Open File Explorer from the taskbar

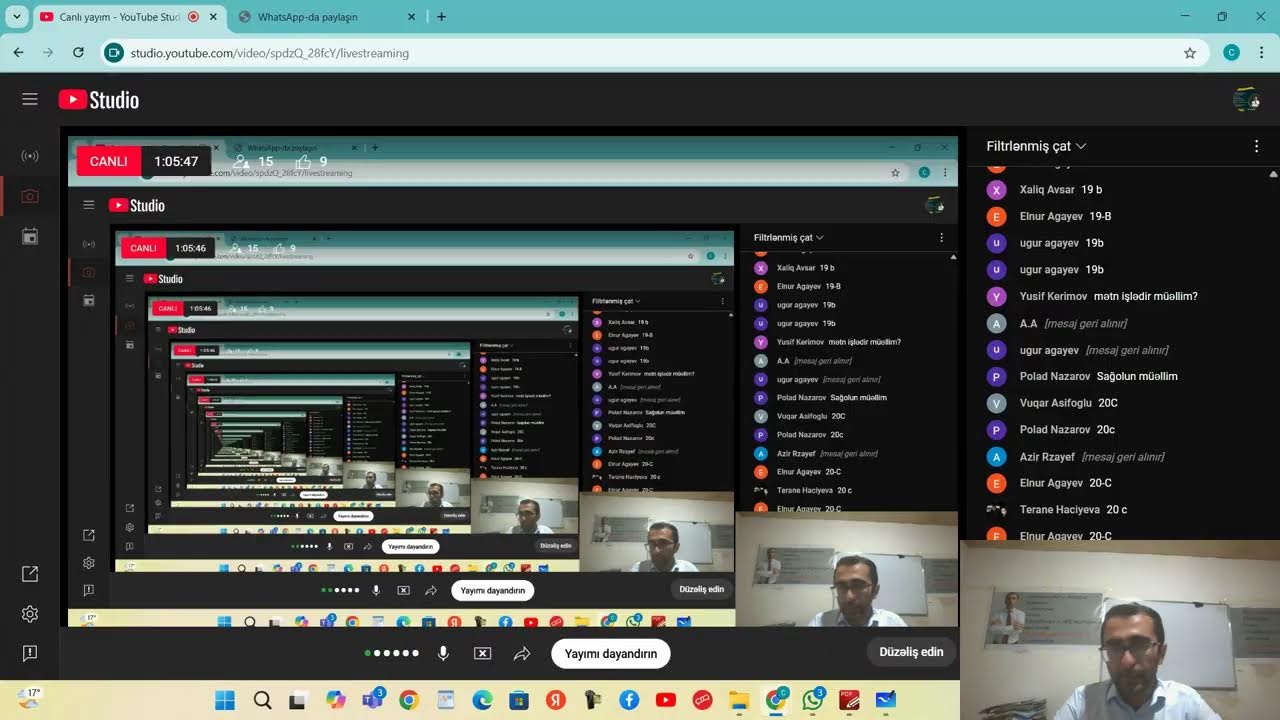point(739,700)
